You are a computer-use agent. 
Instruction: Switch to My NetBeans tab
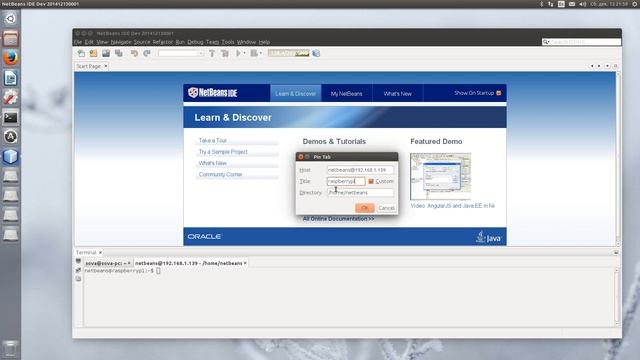point(347,93)
